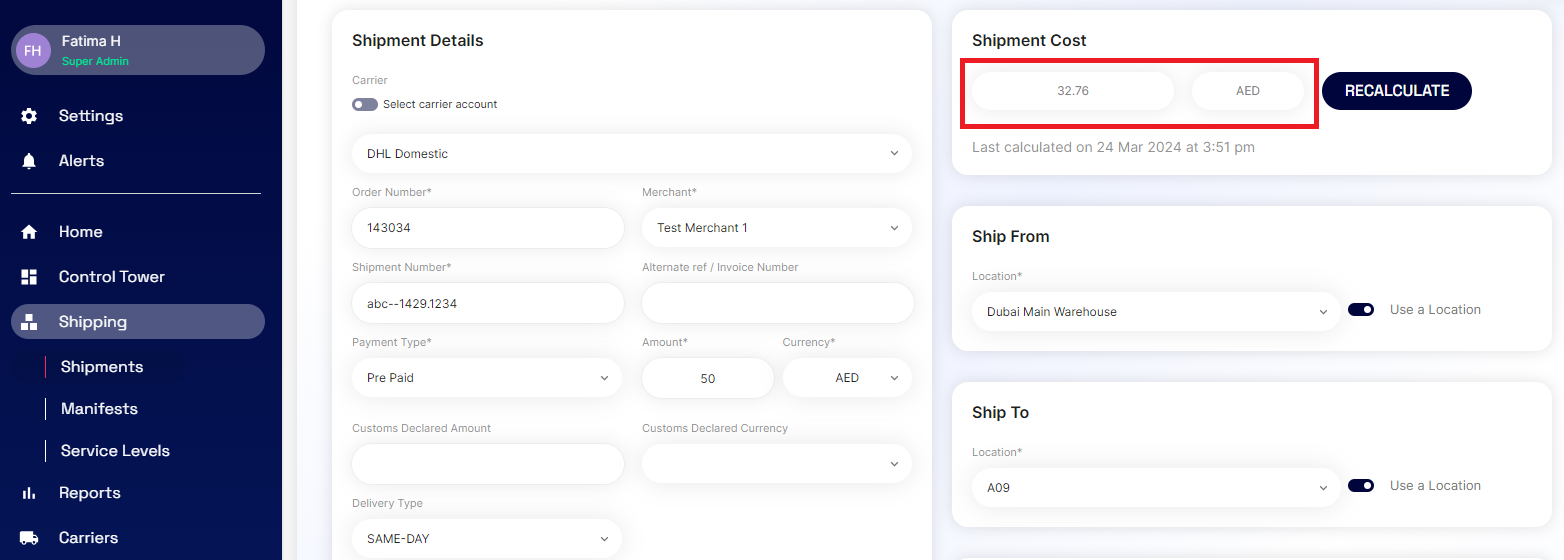Toggle the Select carrier account switch

coord(364,104)
